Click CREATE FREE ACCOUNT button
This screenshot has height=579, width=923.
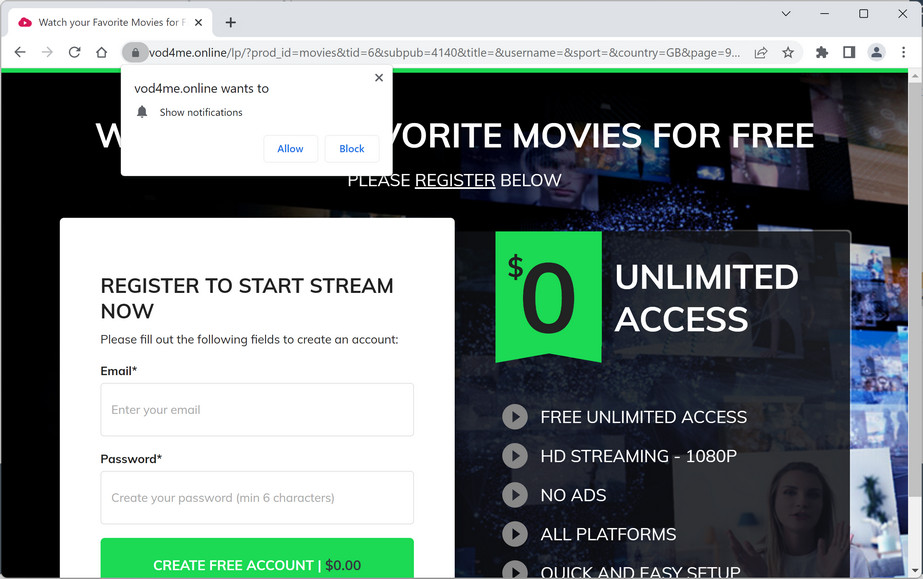(x=256, y=562)
